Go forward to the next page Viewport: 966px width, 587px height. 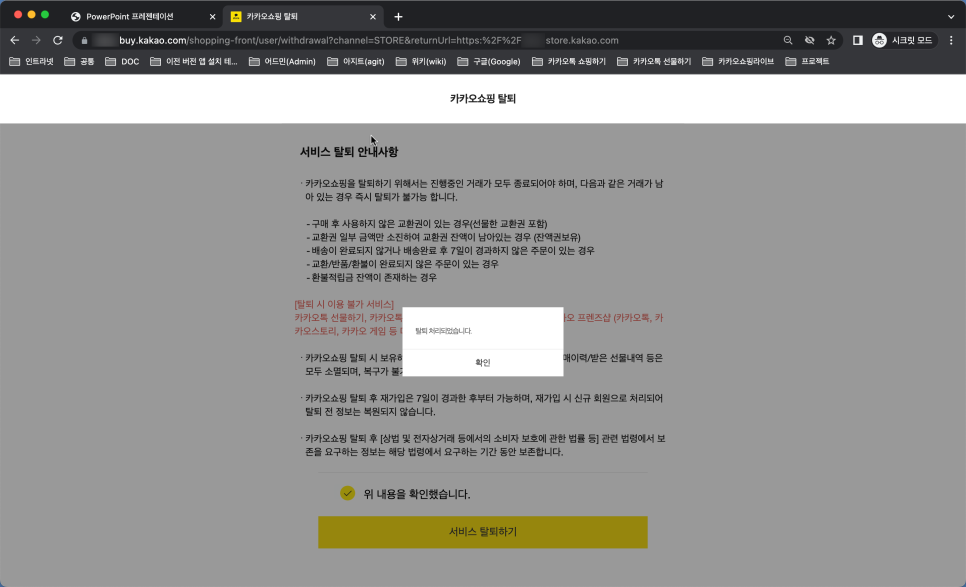(36, 40)
